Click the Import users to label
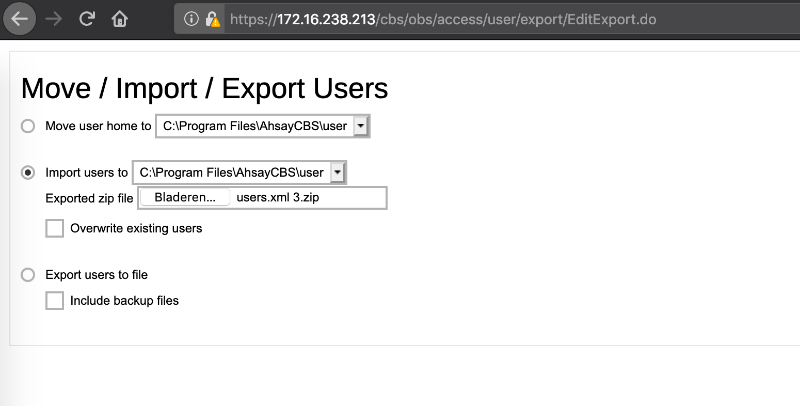This screenshot has width=800, height=406. click(x=87, y=172)
